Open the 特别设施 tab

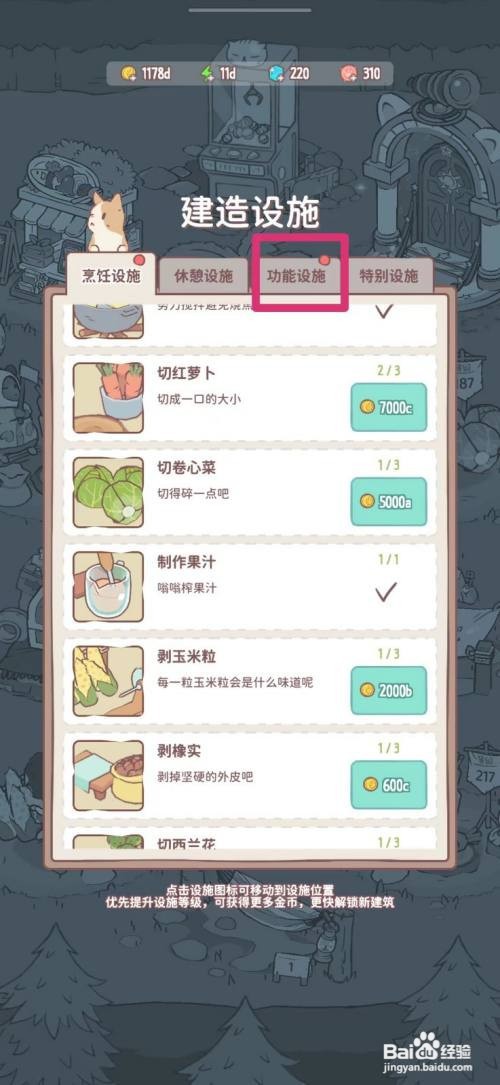pos(389,276)
